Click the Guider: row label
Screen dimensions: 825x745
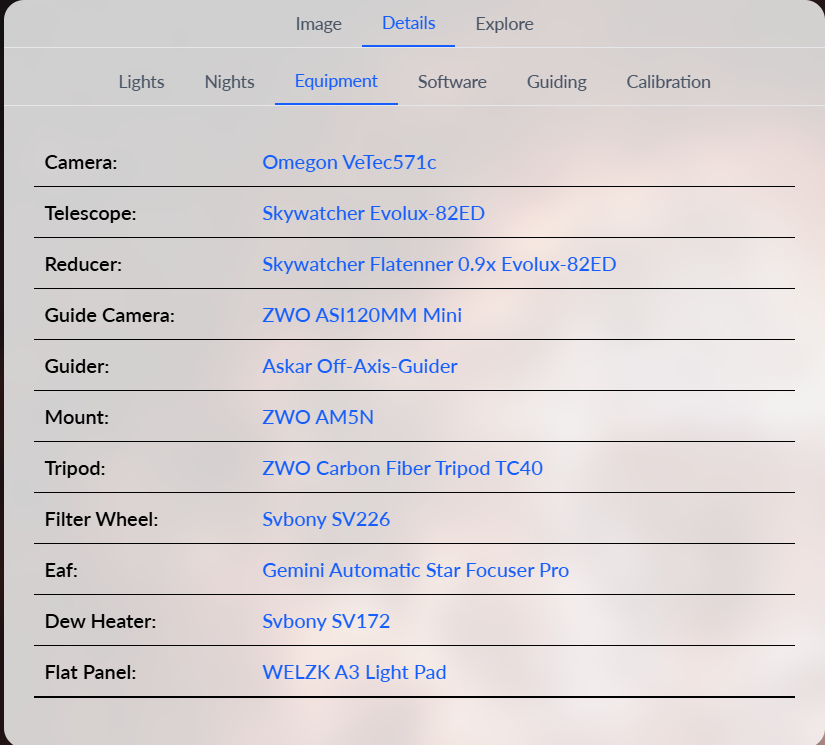77,366
